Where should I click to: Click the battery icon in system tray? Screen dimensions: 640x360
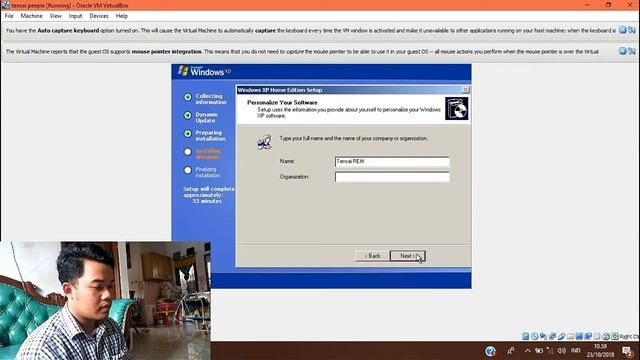(x=539, y=351)
